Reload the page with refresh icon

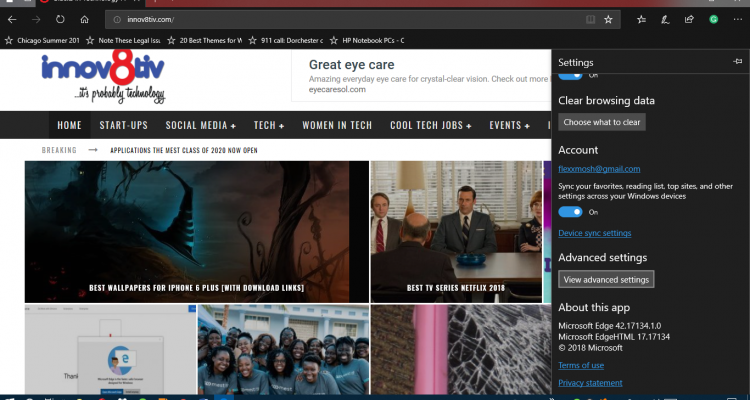pos(60,20)
